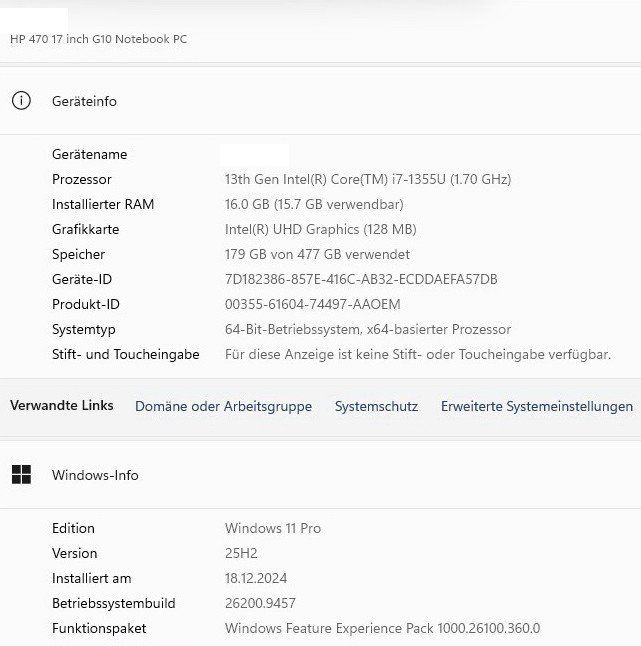Click the Gerätename label

pyautogui.click(x=89, y=154)
